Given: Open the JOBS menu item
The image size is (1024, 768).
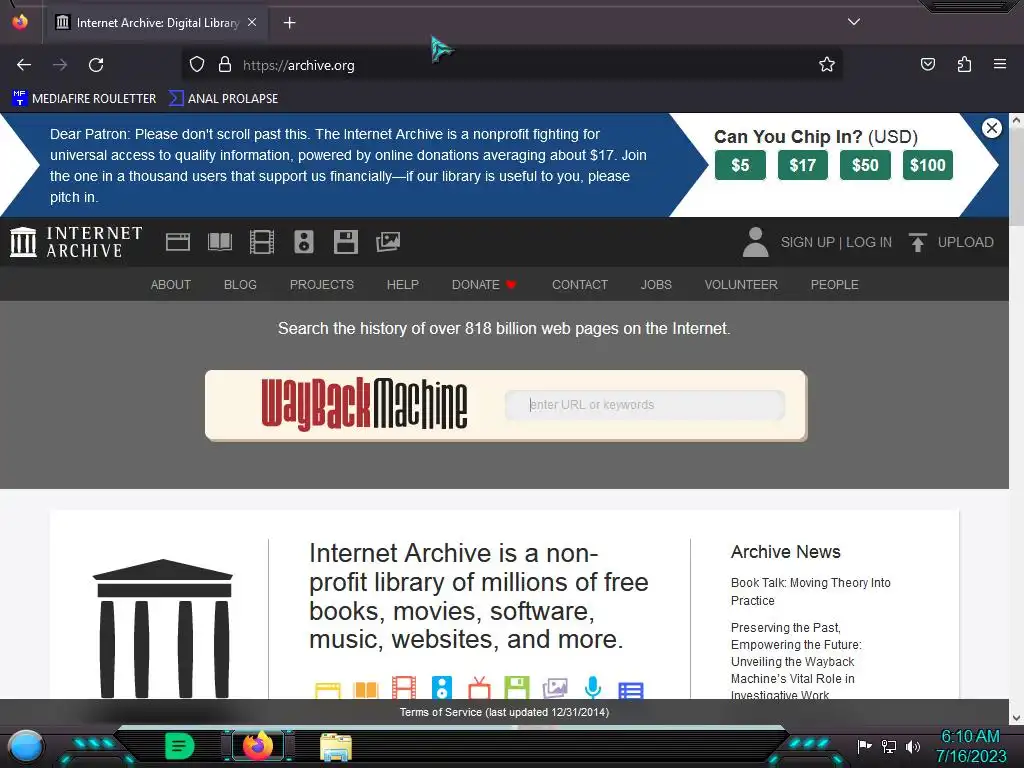Looking at the screenshot, I should click(656, 285).
